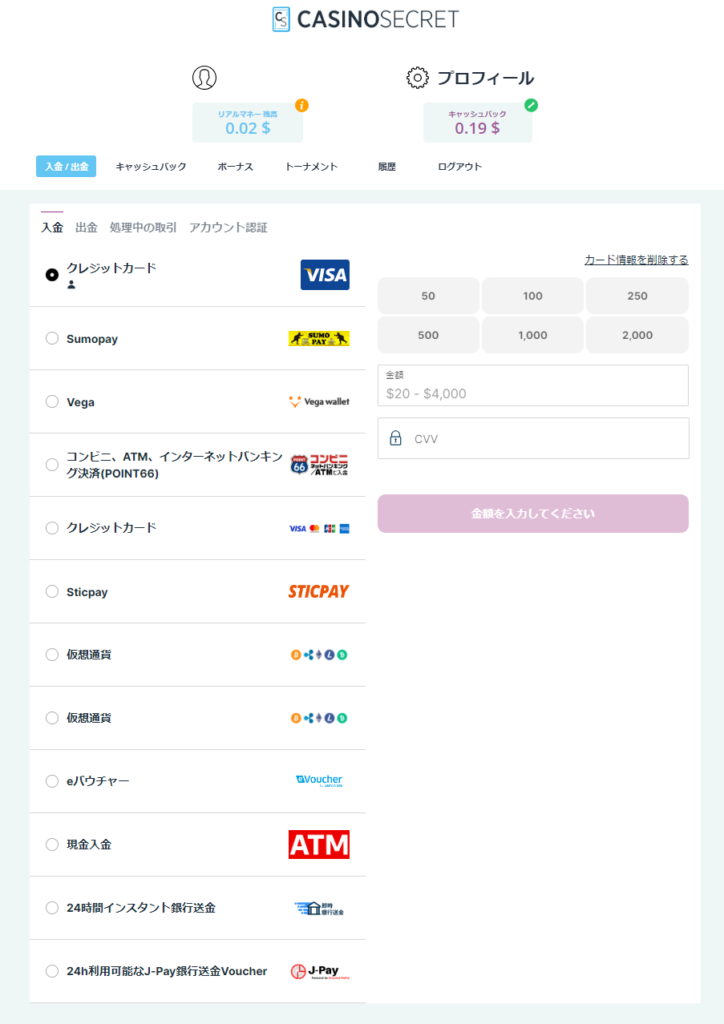724x1024 pixels.
Task: Click the orange info badge on real money balance
Action: (301, 105)
